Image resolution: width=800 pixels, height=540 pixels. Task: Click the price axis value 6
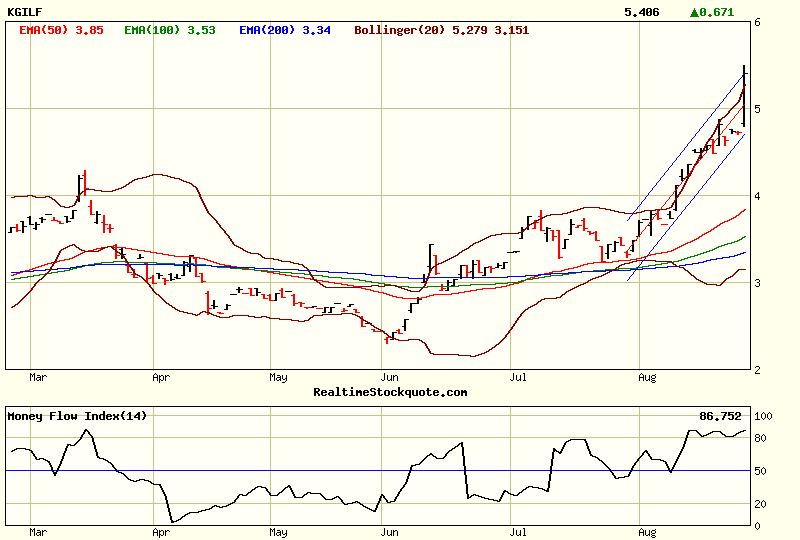coord(757,22)
